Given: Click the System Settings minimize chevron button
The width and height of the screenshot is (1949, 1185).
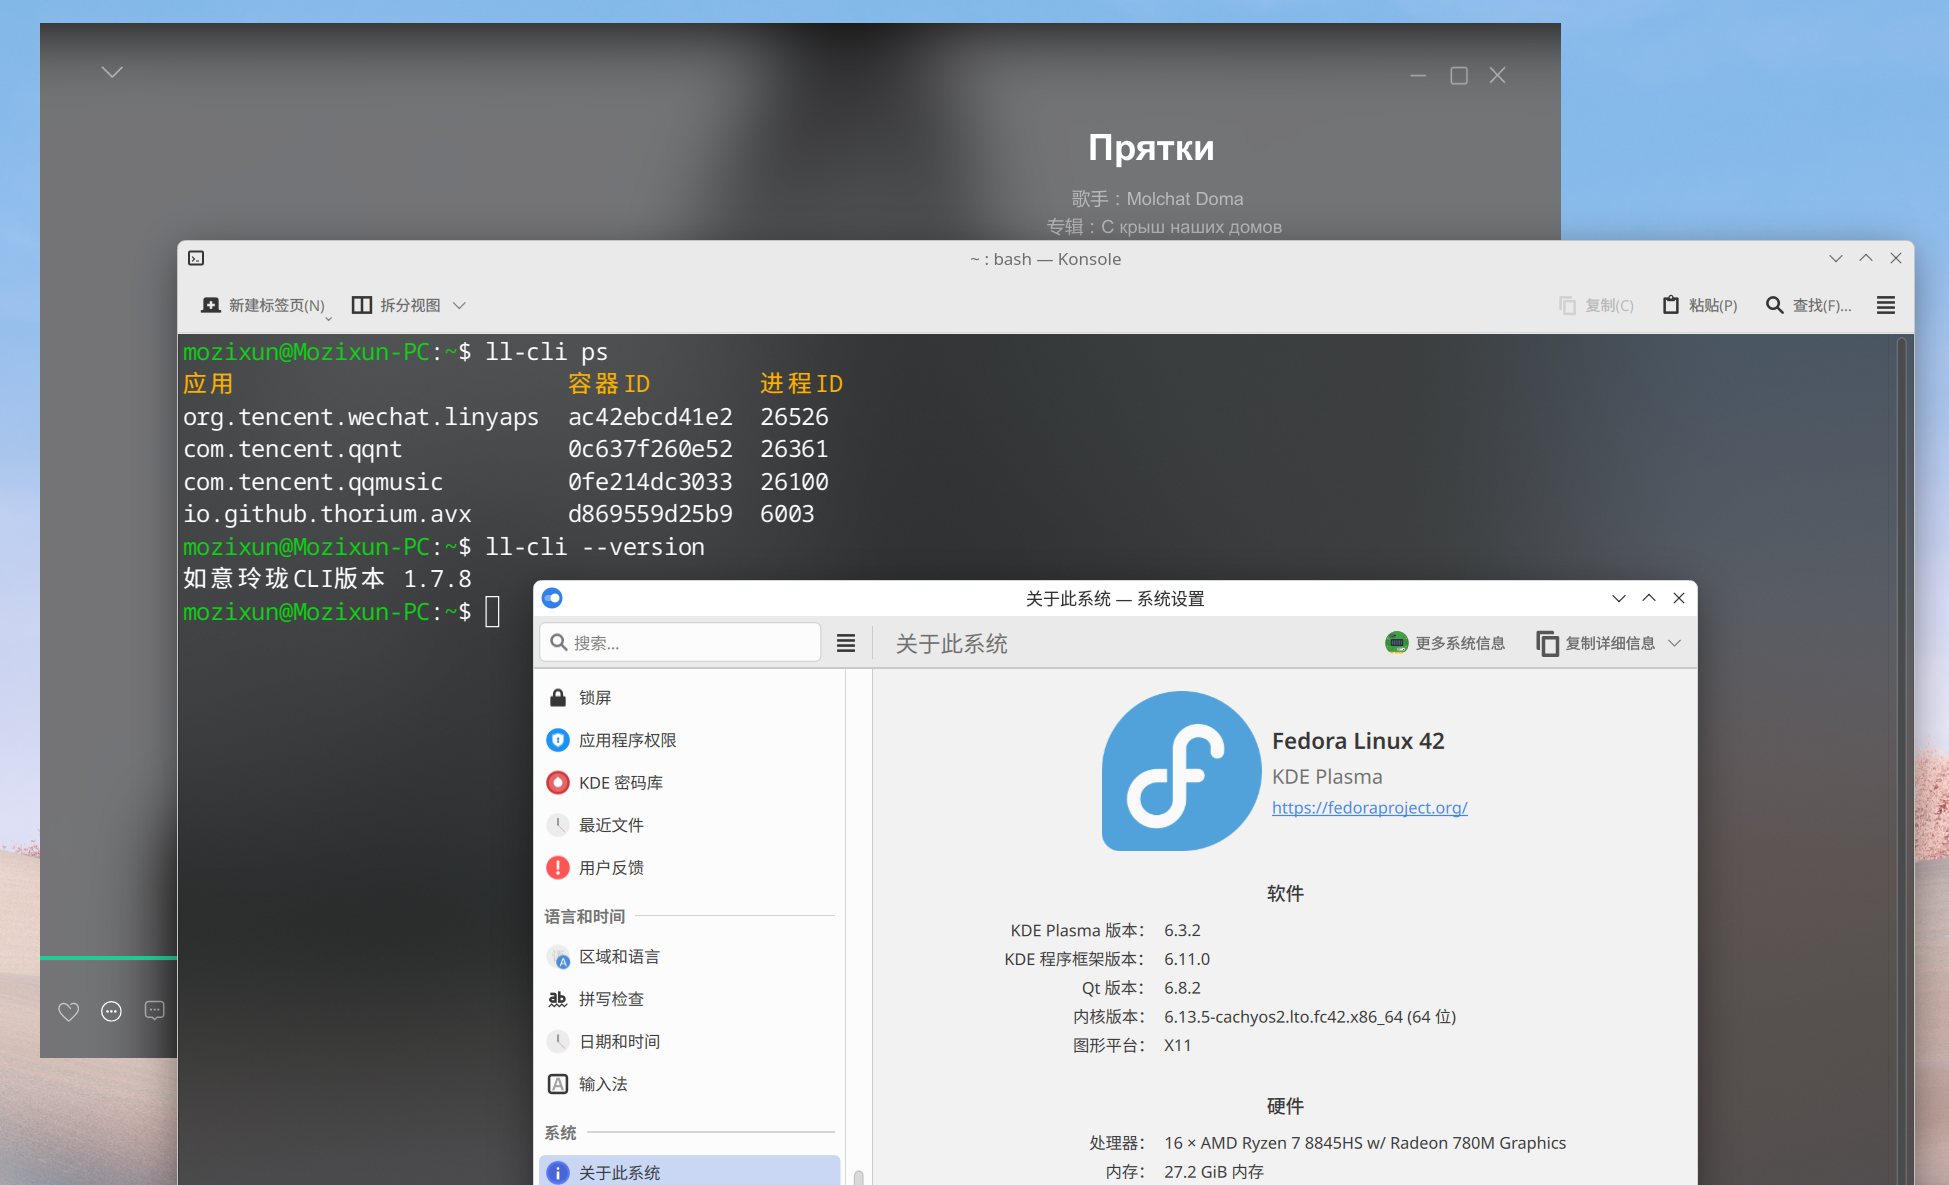Looking at the screenshot, I should pyautogui.click(x=1619, y=598).
